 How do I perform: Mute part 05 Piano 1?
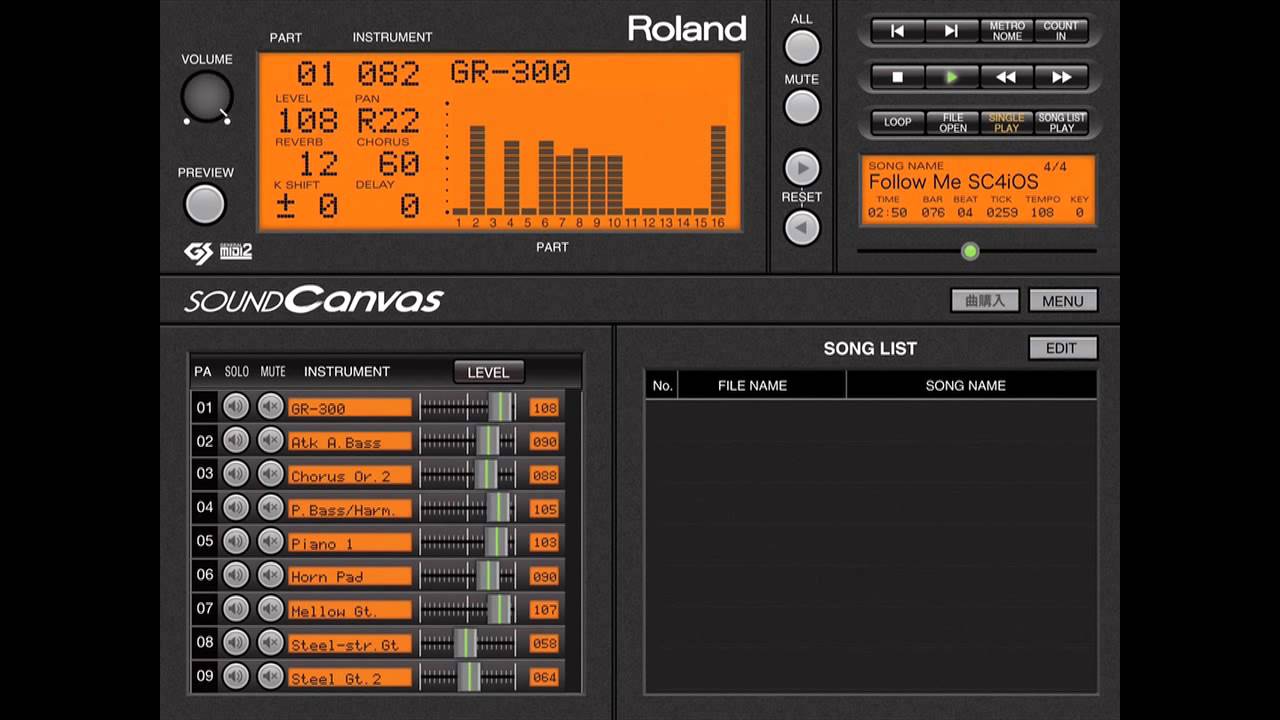tap(270, 542)
